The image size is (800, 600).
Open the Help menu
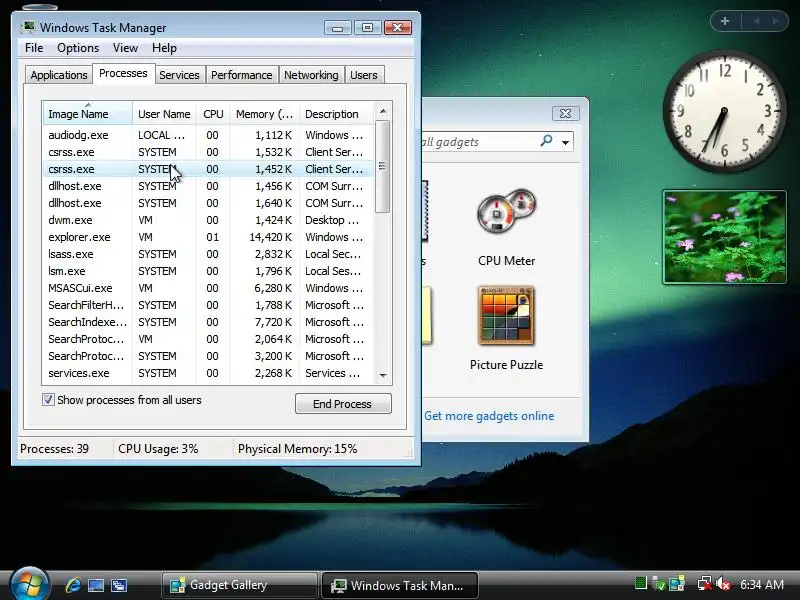(x=164, y=48)
